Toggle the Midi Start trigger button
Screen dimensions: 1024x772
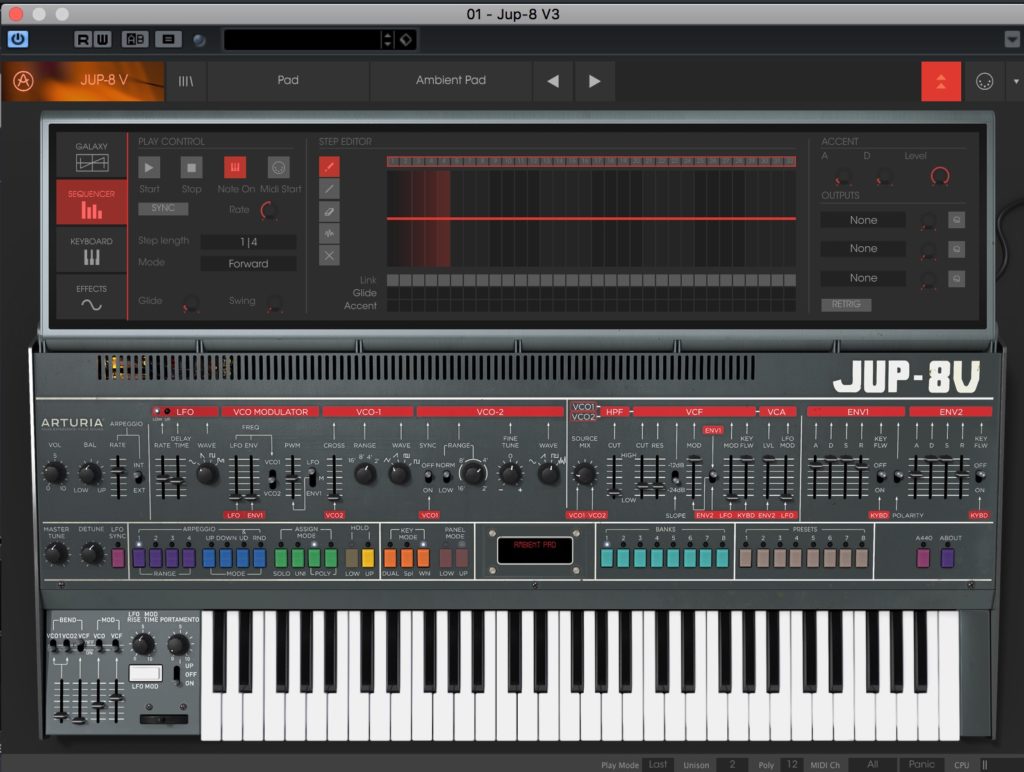tap(279, 168)
